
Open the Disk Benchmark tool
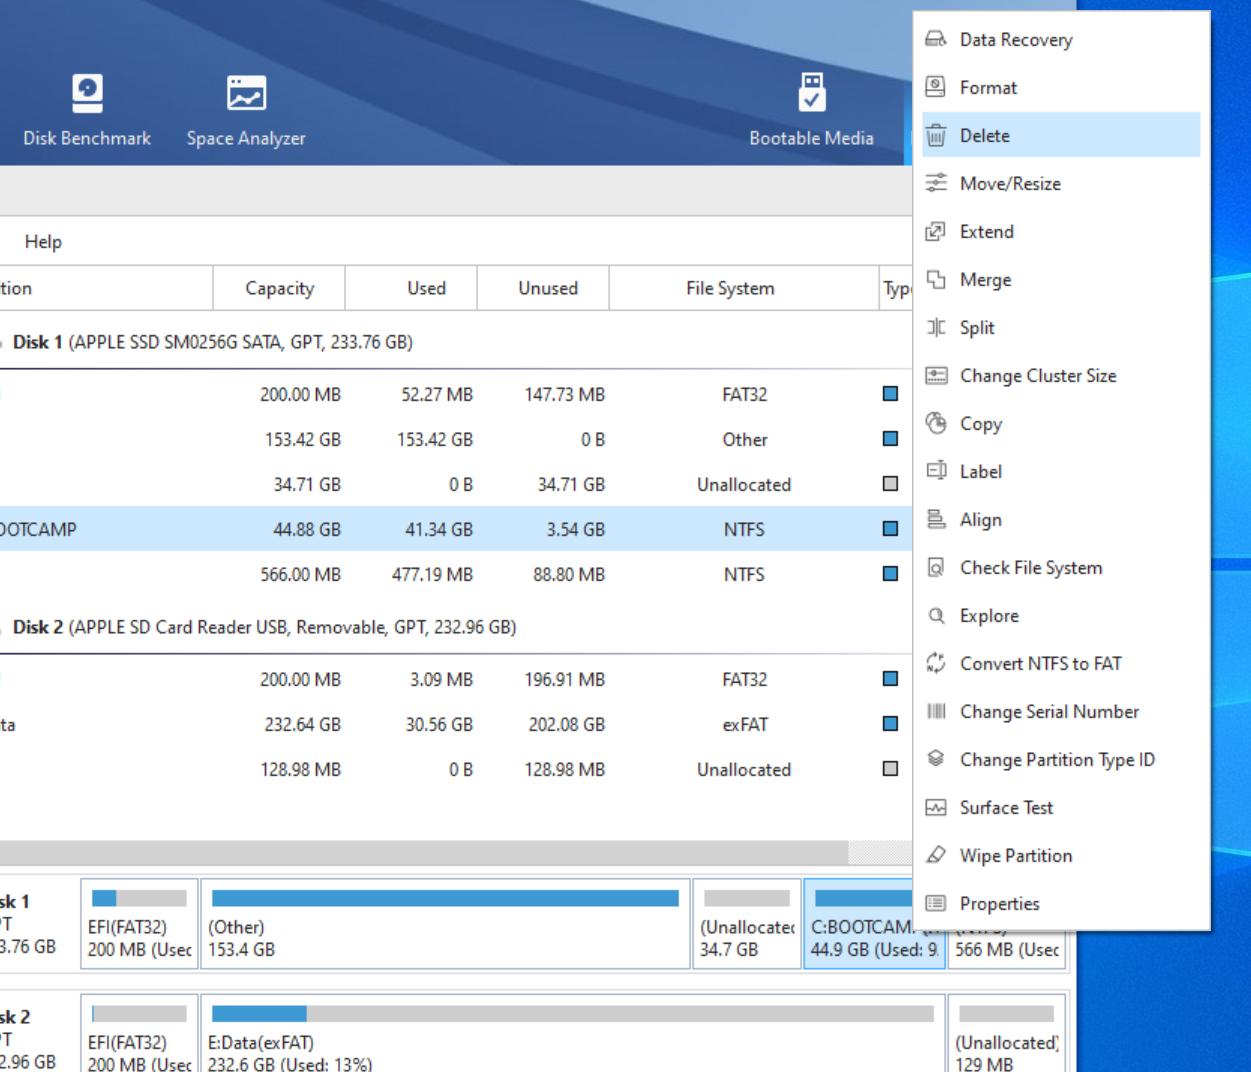coord(87,110)
